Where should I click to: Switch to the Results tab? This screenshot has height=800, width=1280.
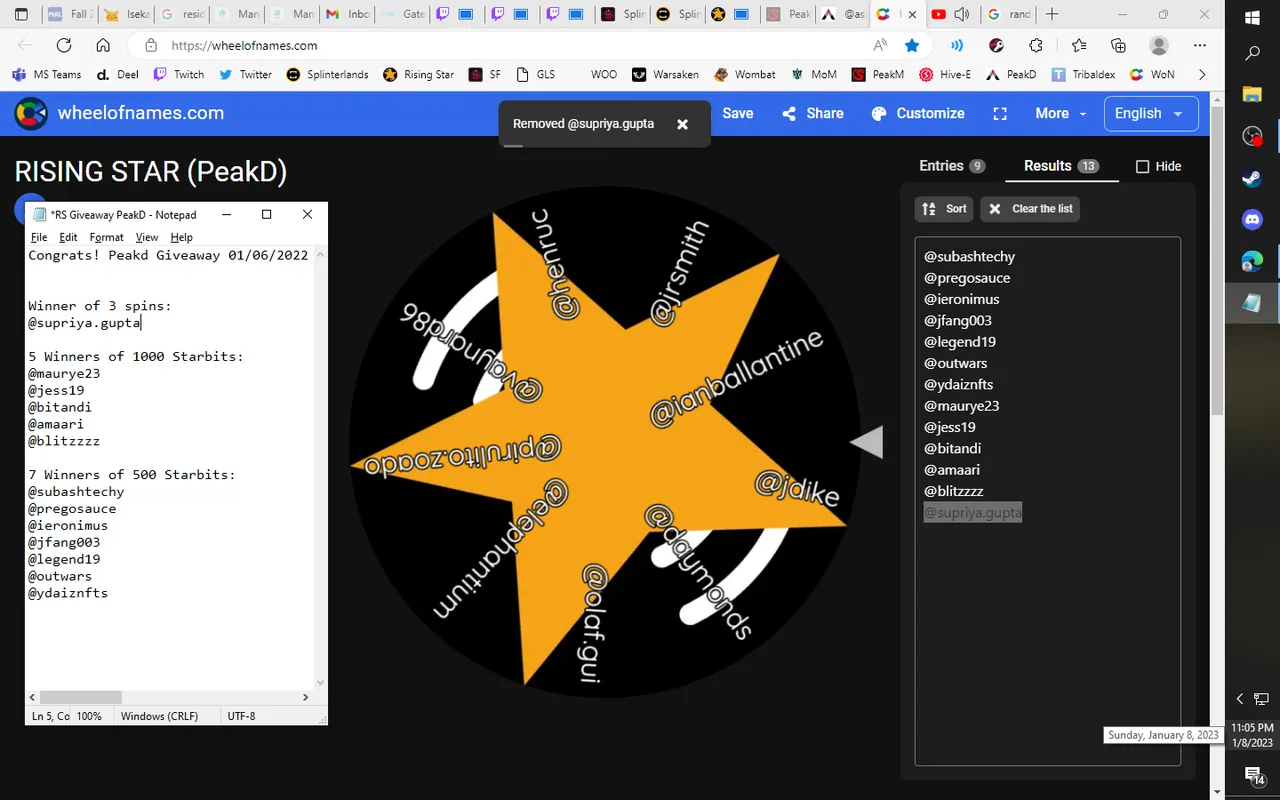[1061, 166]
